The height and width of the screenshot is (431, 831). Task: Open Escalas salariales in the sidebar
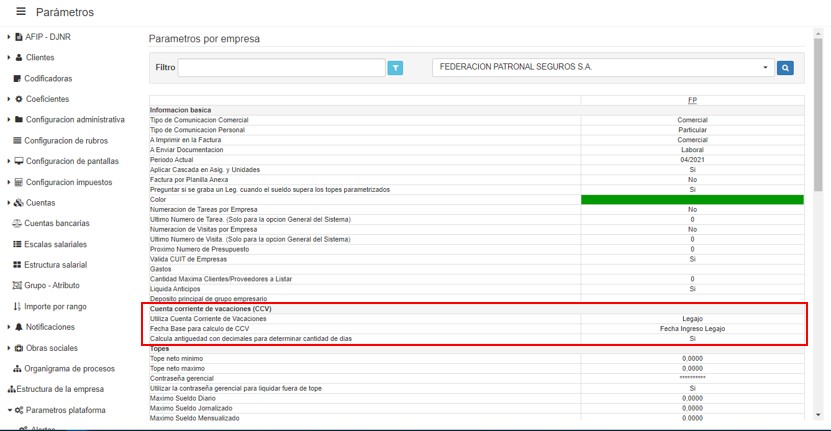55,244
